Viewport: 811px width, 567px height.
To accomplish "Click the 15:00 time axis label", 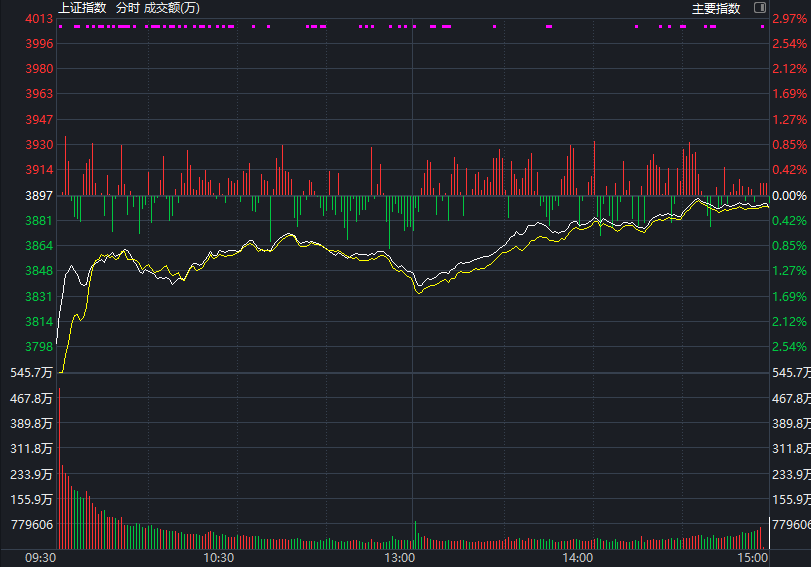I will [752, 557].
